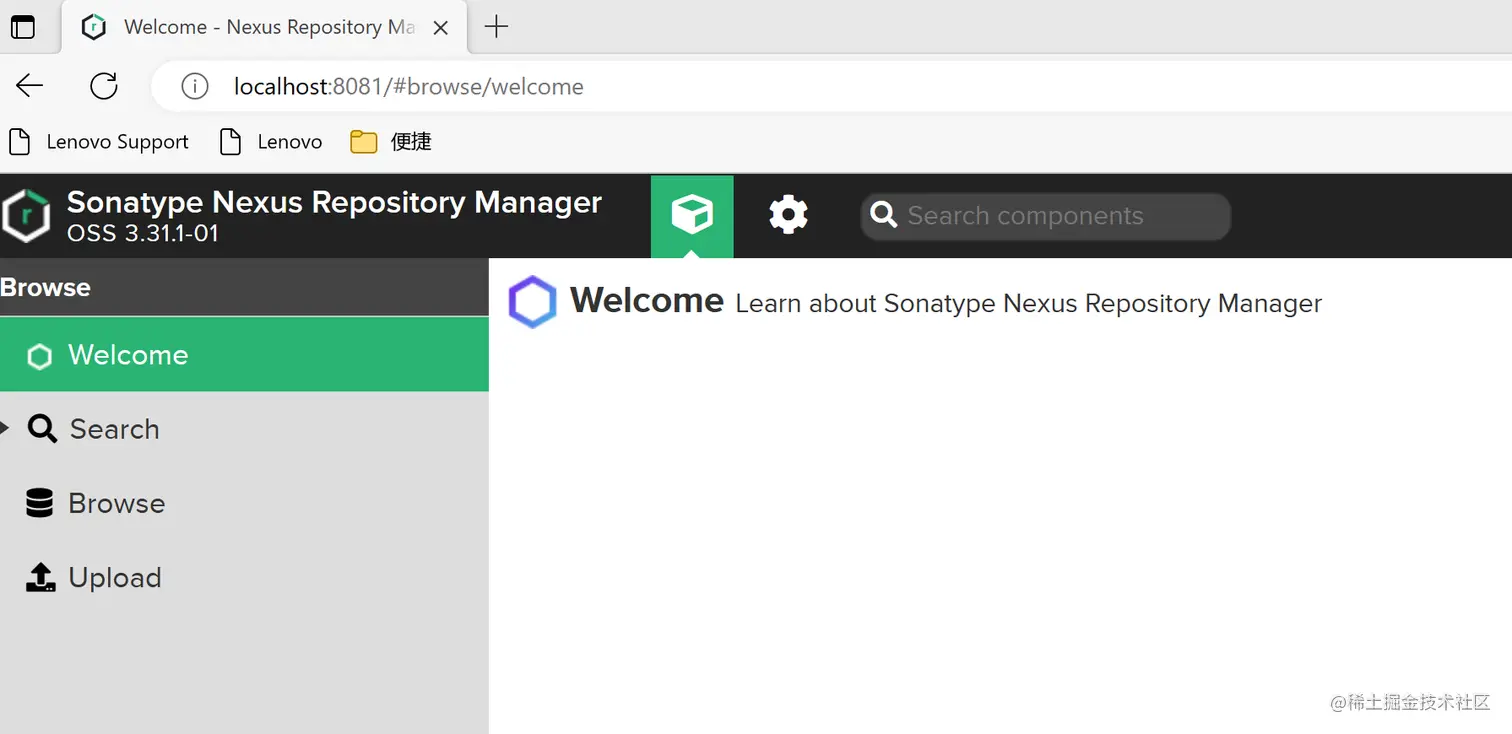Close the Welcome - Nexus Repository tab

click(x=440, y=28)
